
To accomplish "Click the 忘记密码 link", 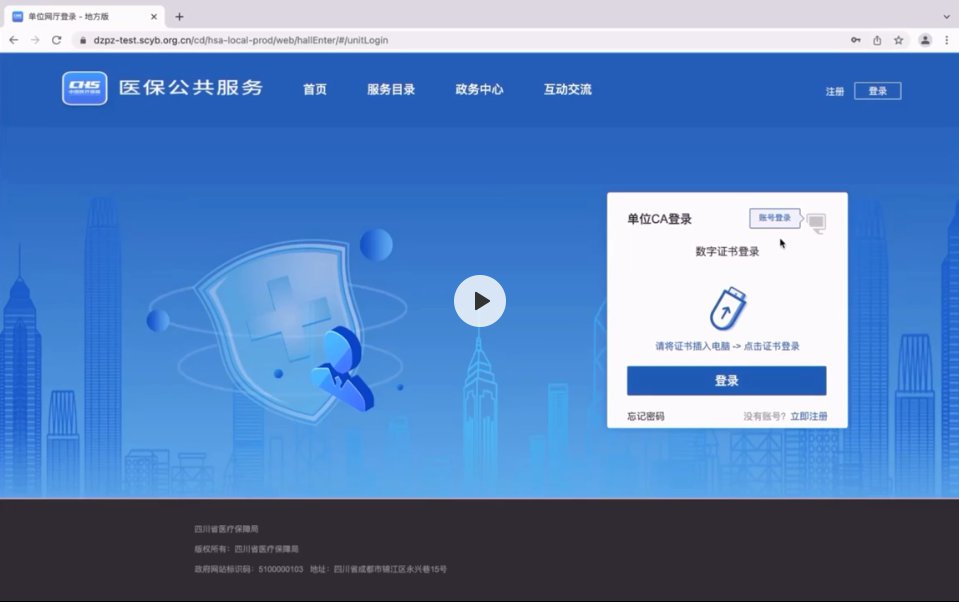I will click(645, 416).
